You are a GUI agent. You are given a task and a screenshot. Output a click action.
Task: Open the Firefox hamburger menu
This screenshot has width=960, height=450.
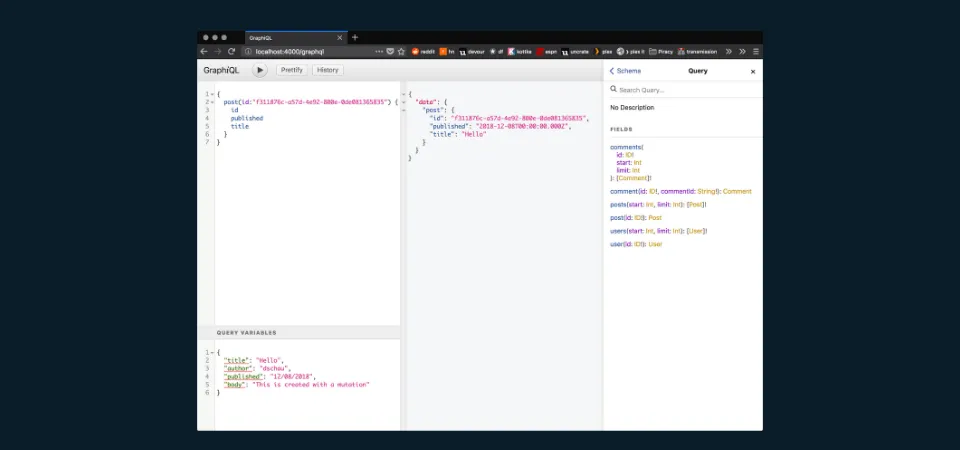point(756,51)
